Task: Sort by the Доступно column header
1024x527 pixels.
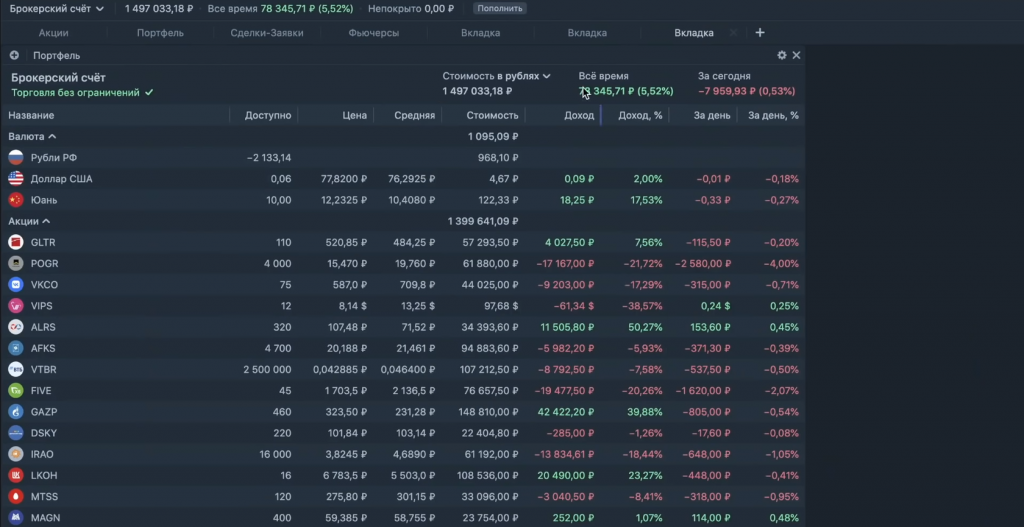Action: (268, 116)
